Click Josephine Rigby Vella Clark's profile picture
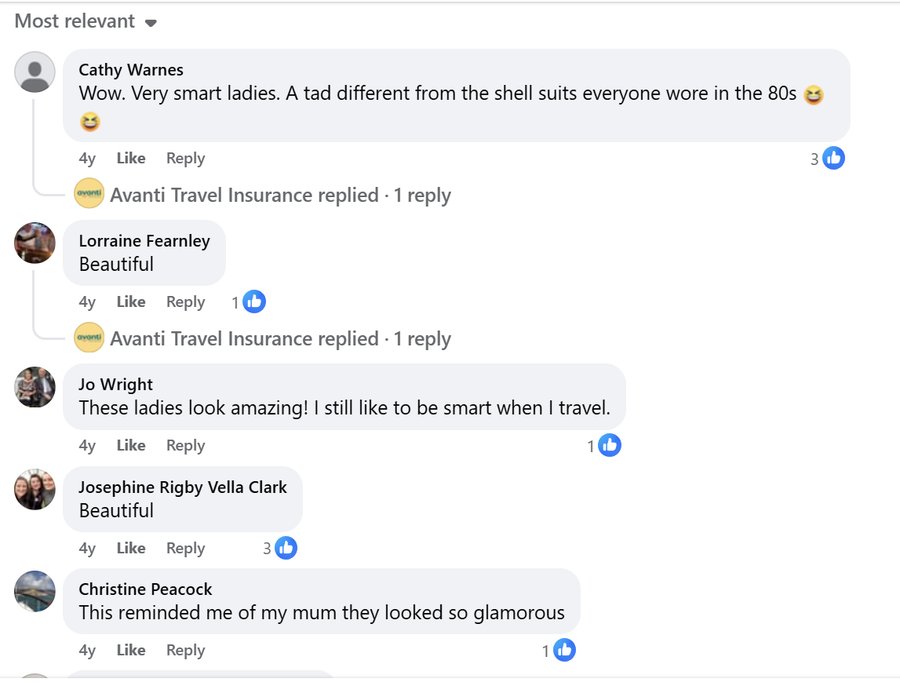Viewport: 900px width, 683px height. 34,489
